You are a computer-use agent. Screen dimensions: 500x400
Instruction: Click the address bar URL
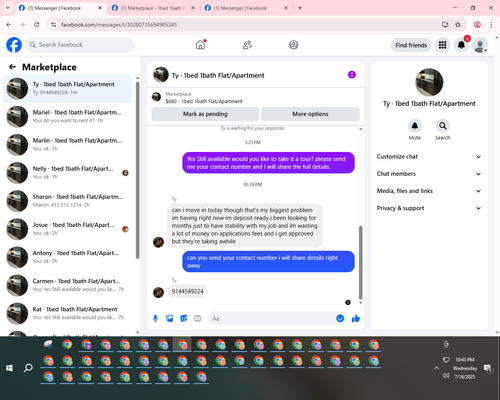tap(119, 25)
